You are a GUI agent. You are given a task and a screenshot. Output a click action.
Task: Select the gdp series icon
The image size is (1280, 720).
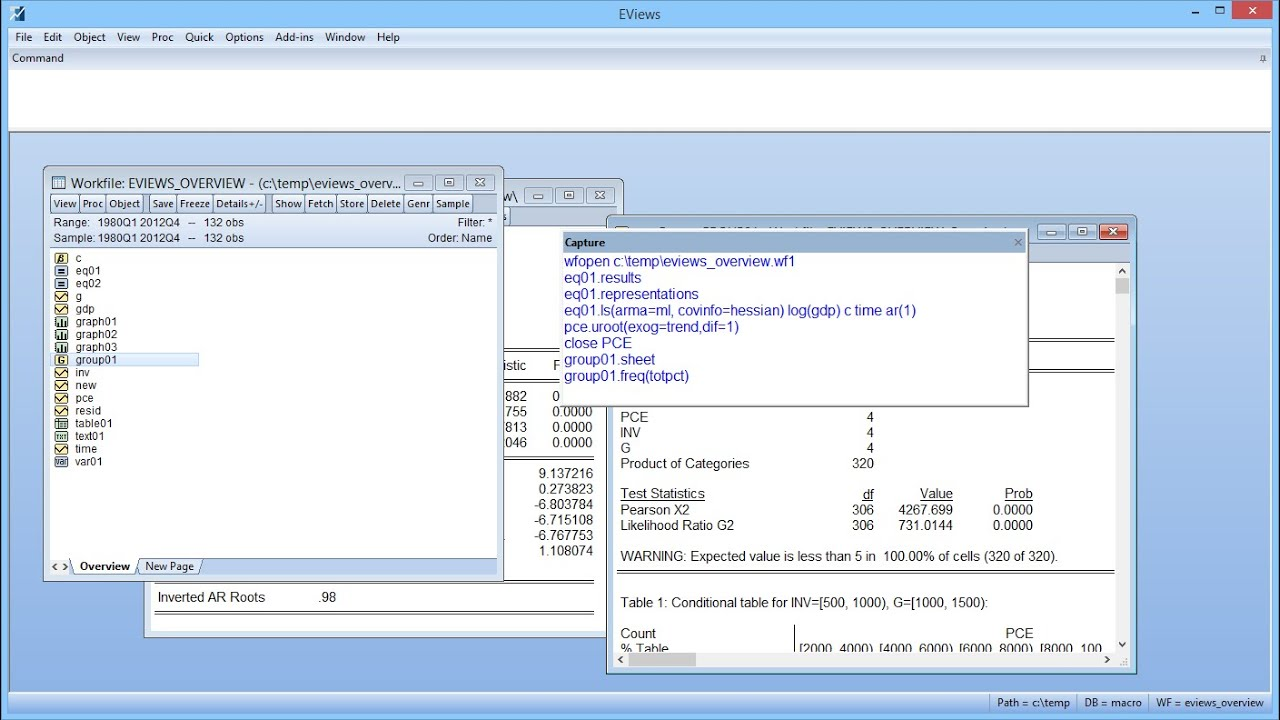coord(61,309)
